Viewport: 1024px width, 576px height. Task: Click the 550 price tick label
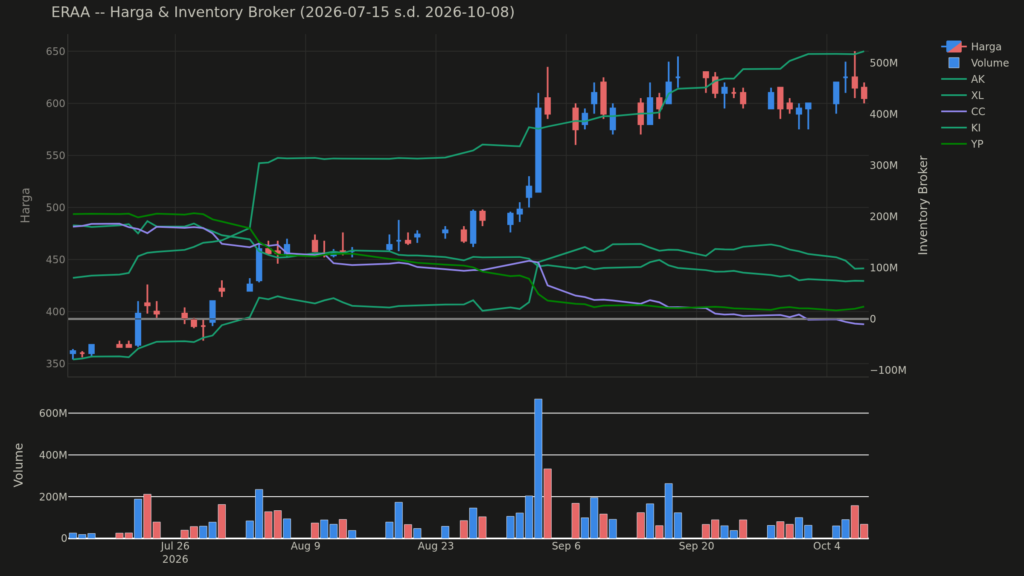tap(56, 155)
